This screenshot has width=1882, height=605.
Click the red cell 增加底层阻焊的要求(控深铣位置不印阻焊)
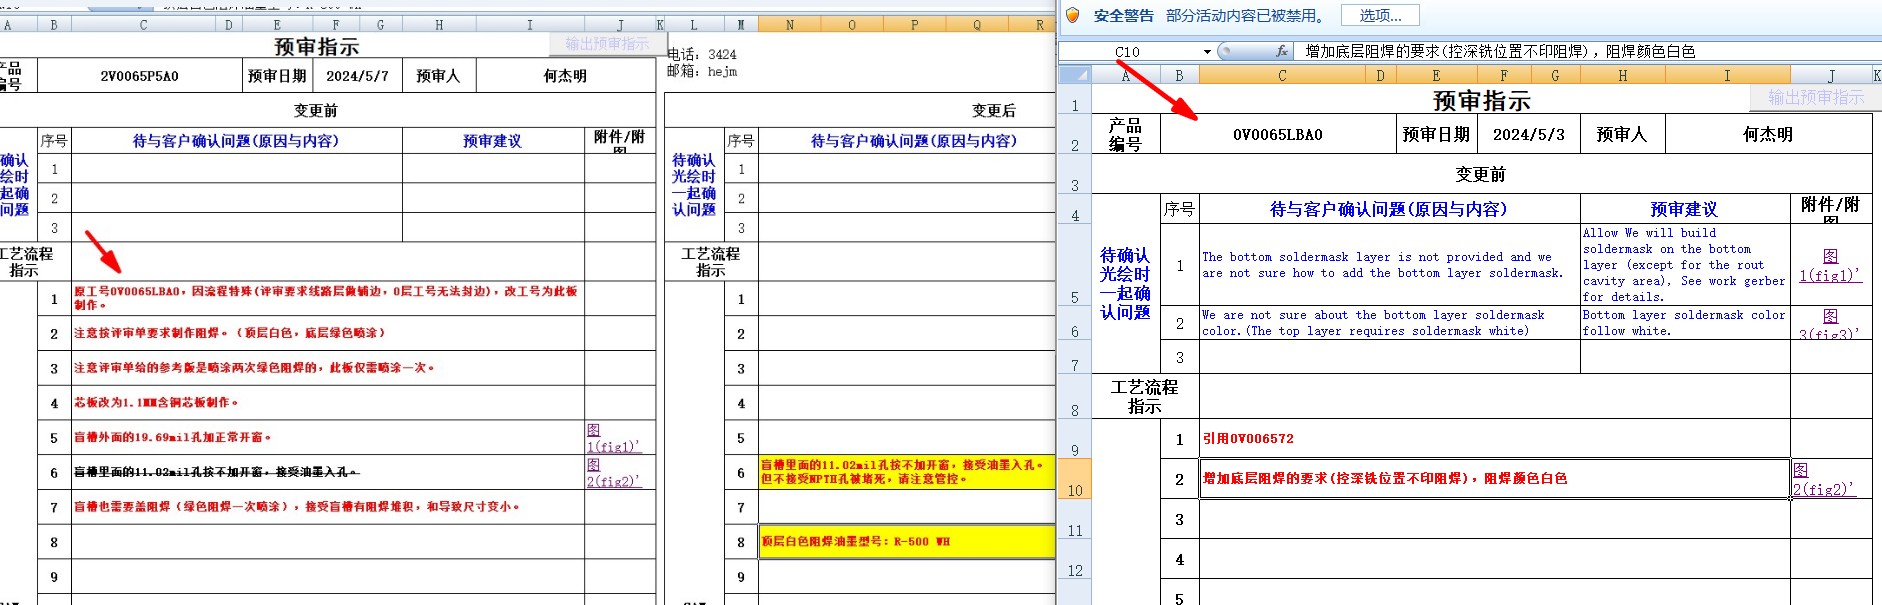tap(1495, 479)
